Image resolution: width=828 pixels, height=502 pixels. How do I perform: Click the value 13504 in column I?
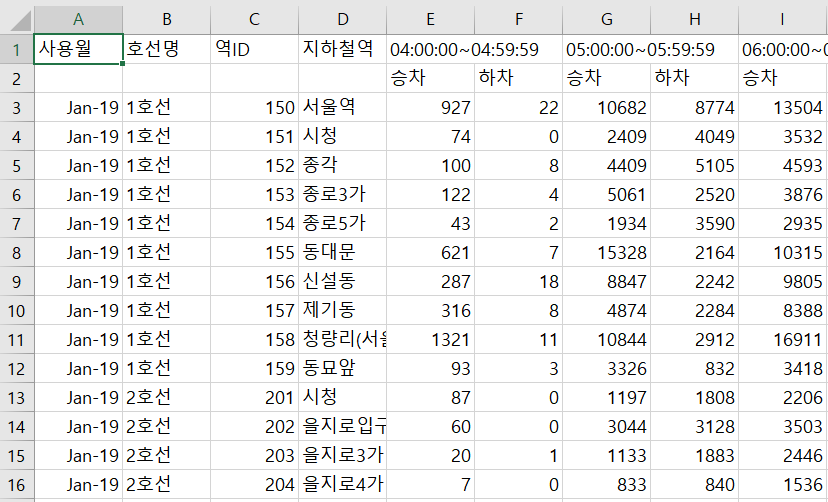point(783,108)
